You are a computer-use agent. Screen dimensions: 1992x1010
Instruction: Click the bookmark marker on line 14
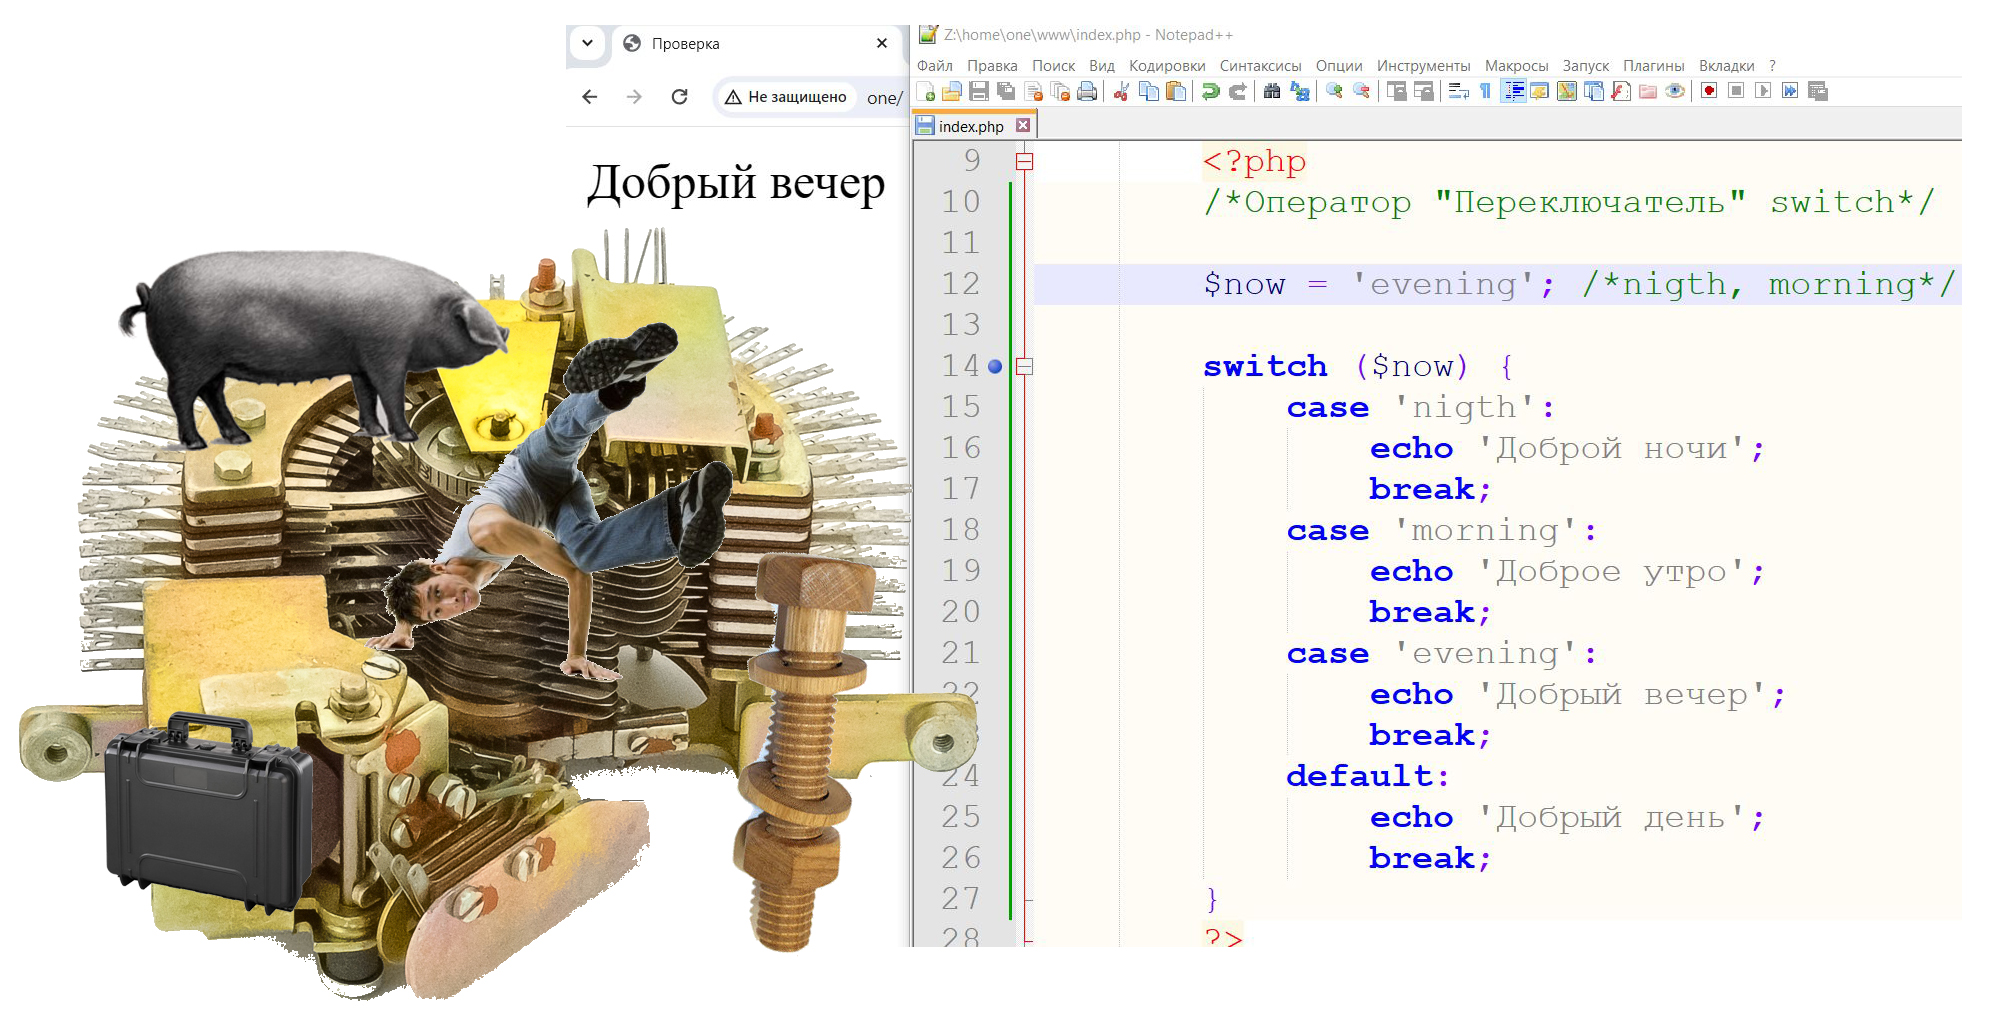(x=995, y=367)
